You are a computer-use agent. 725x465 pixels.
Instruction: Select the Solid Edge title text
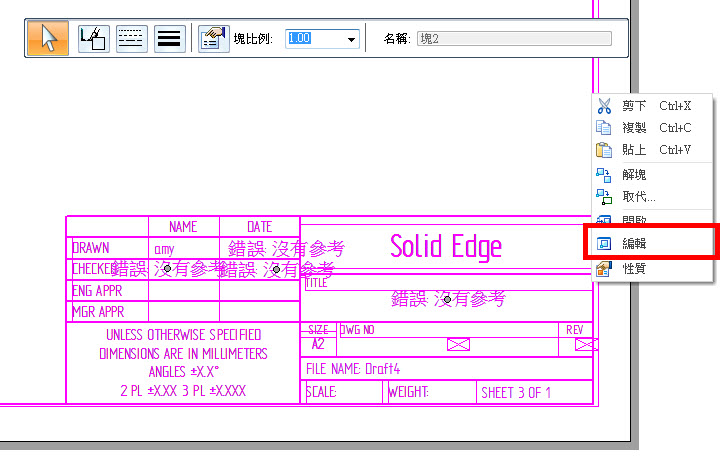(x=446, y=247)
